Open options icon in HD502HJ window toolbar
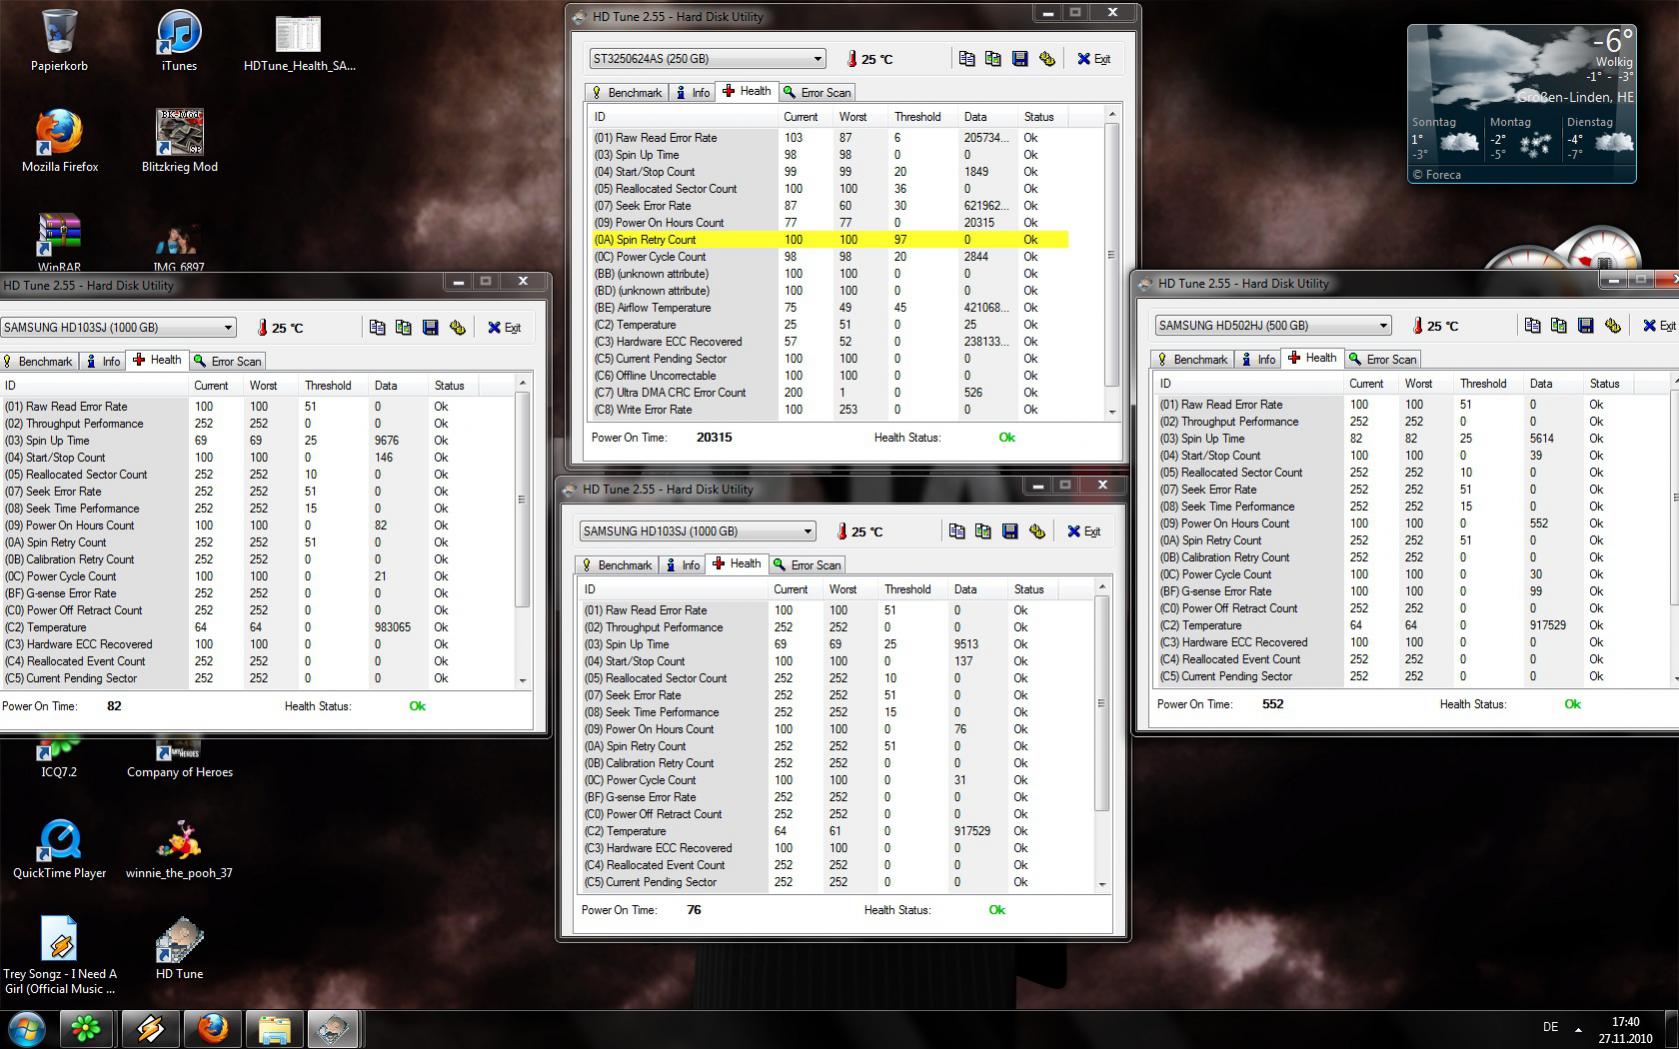This screenshot has height=1049, width=1679. pos(1612,325)
